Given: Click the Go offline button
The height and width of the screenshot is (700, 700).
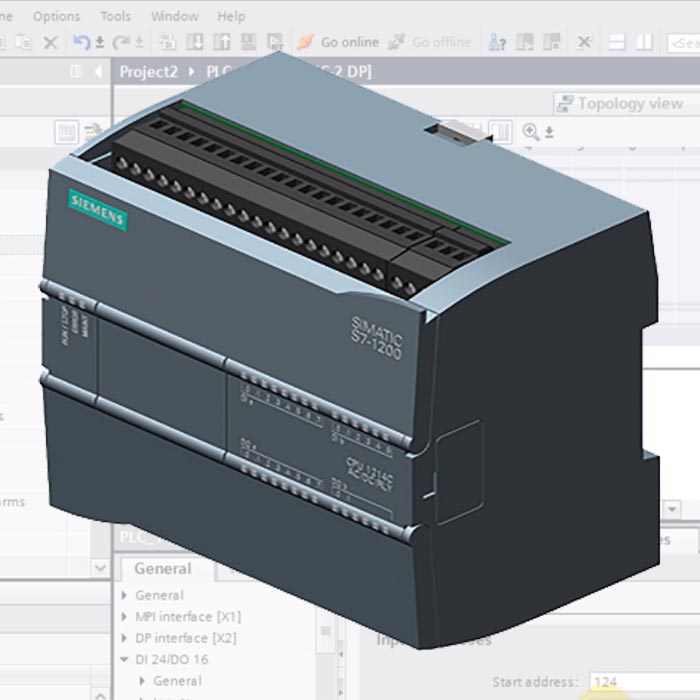Looking at the screenshot, I should coord(429,42).
